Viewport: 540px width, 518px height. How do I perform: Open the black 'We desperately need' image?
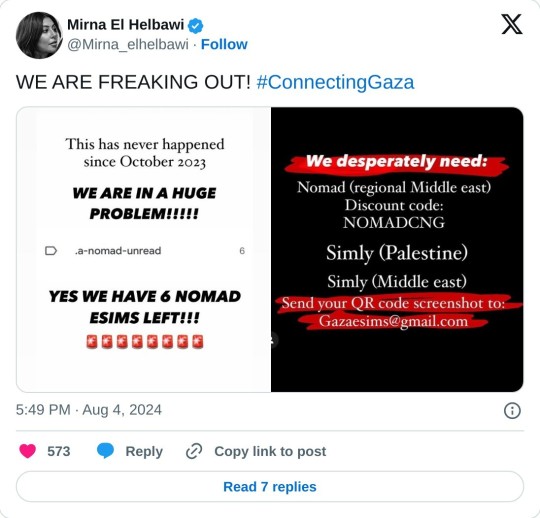397,249
